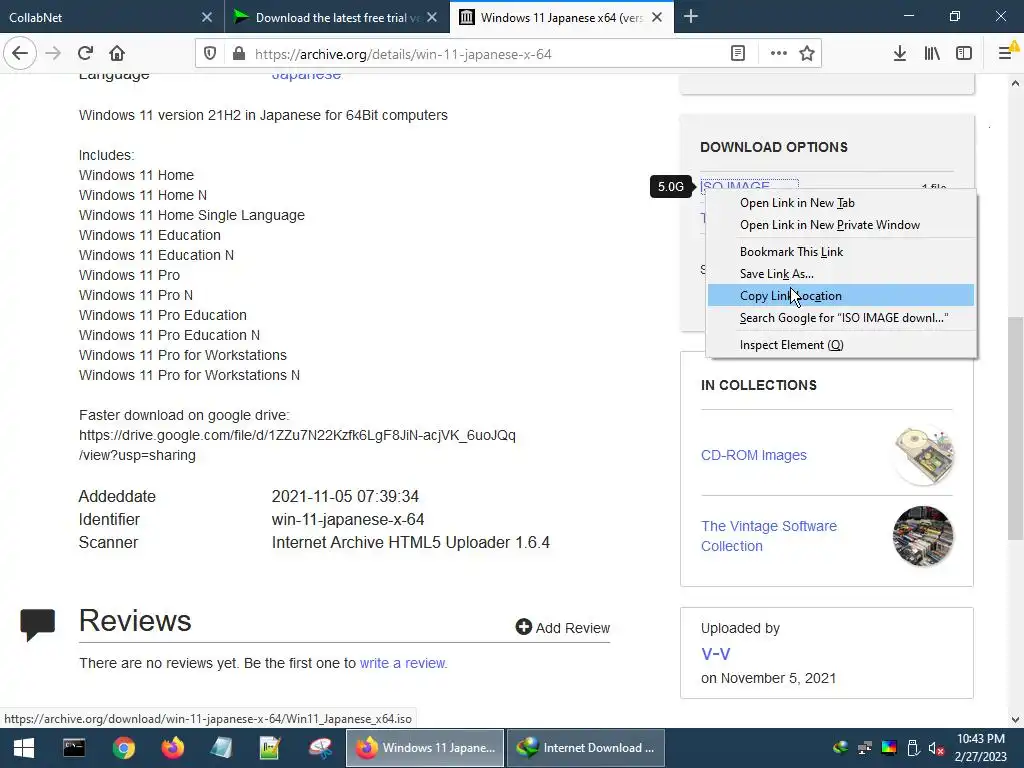Click the identifier win-11-japanese-x-64 text
1024x768 pixels.
coord(348,519)
